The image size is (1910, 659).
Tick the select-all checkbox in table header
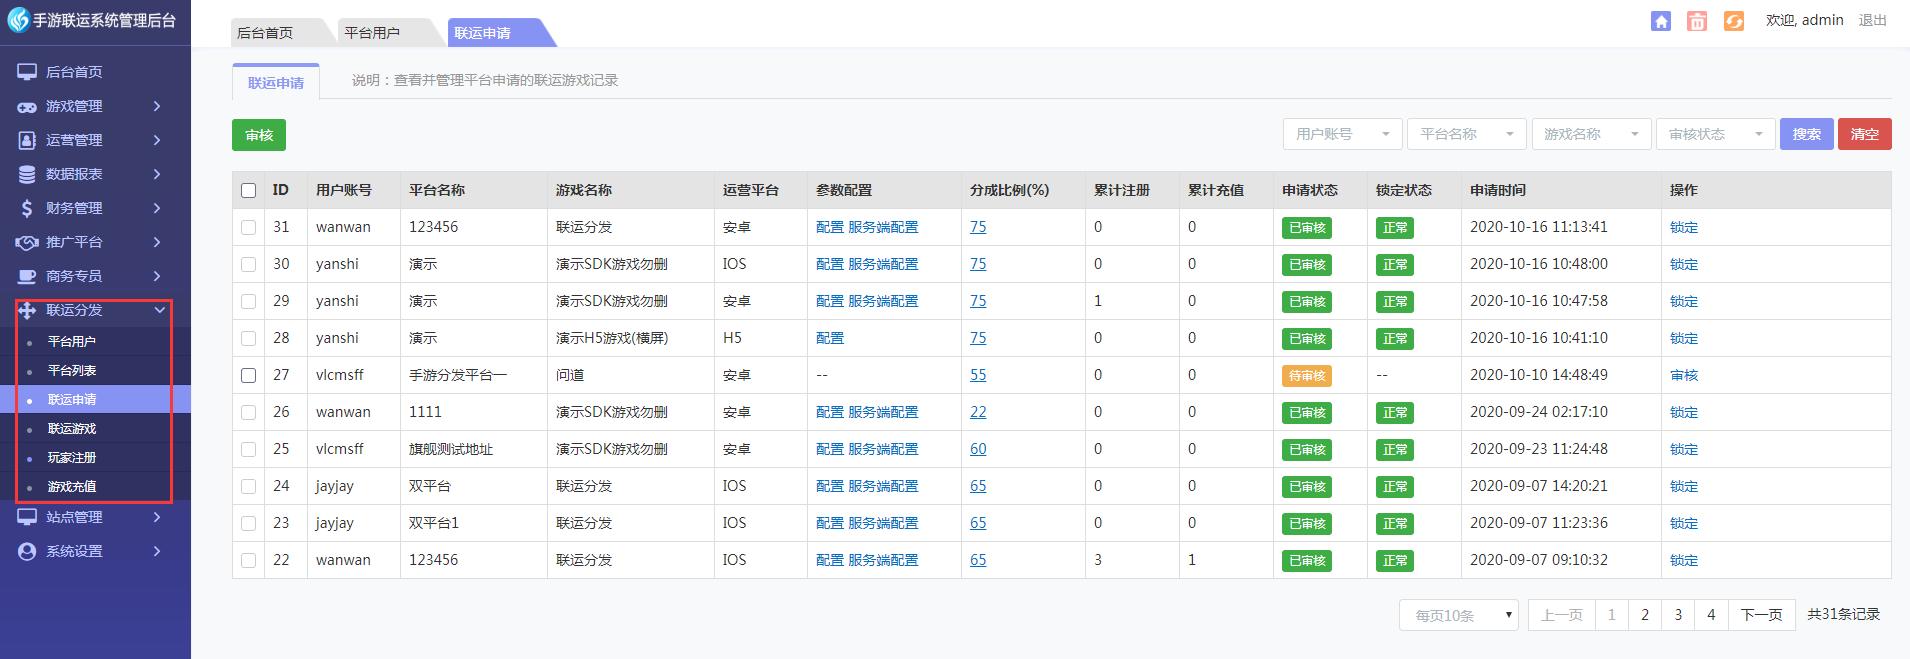coord(249,190)
